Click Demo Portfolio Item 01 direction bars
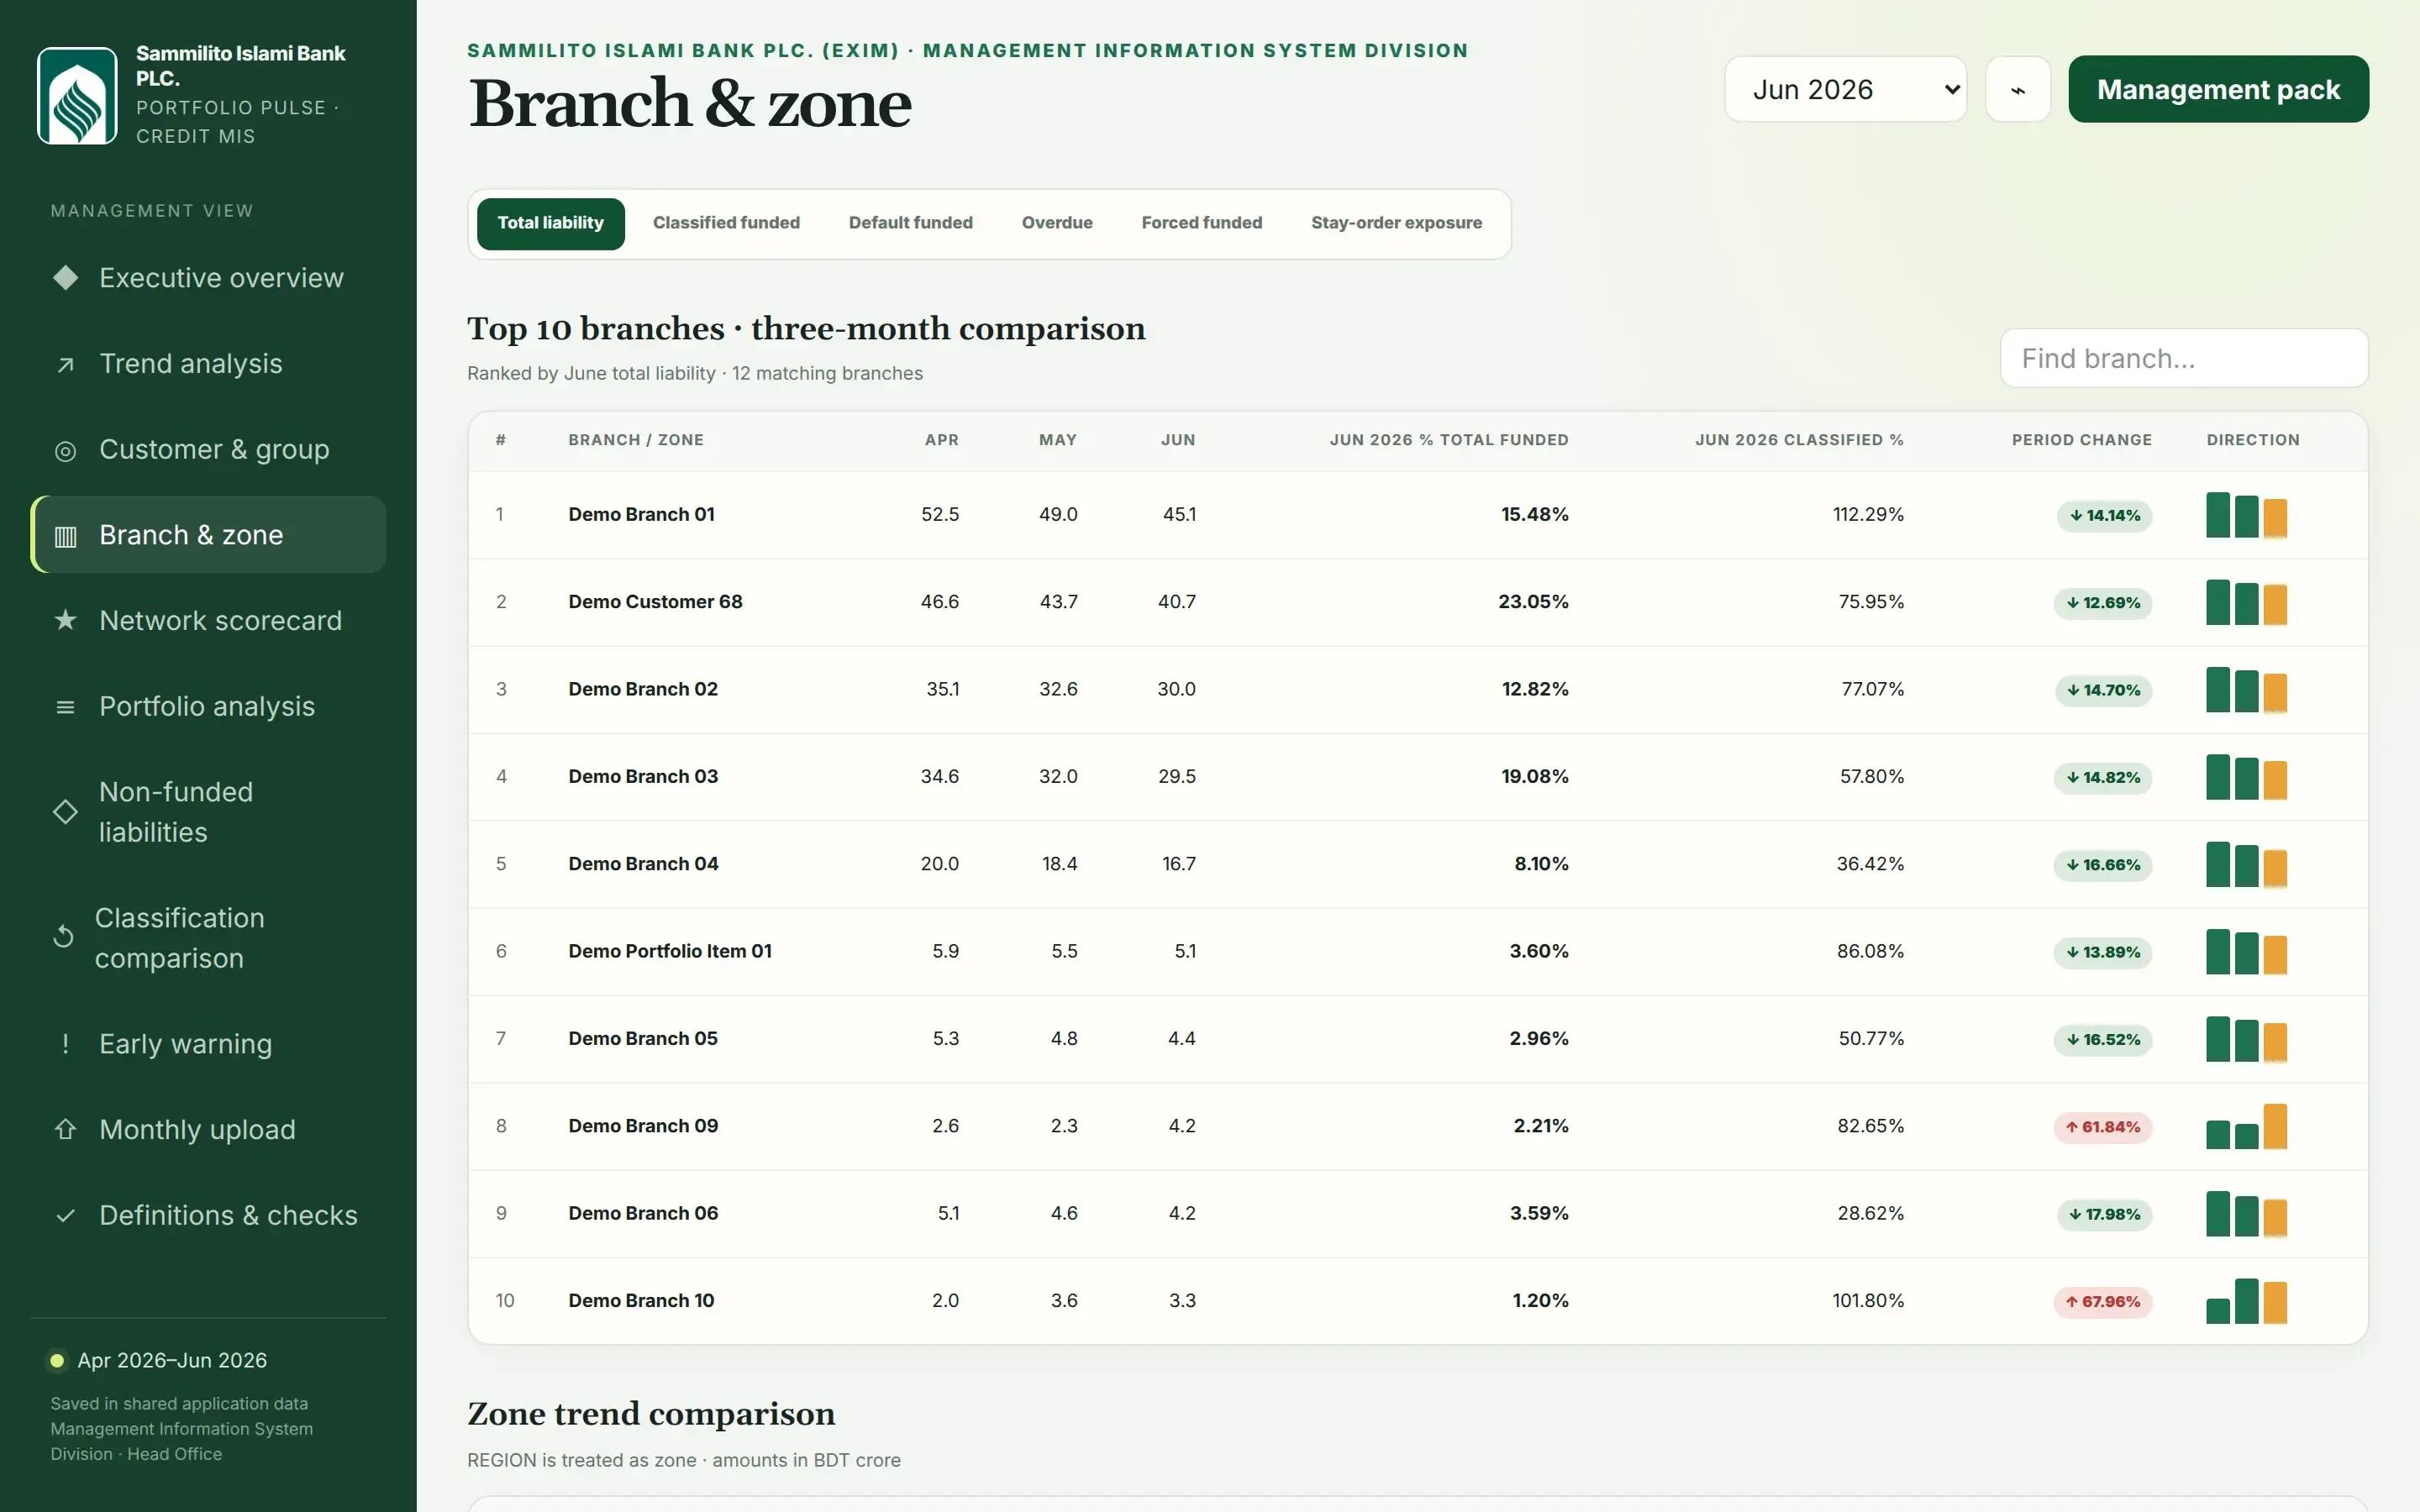 pyautogui.click(x=2246, y=952)
